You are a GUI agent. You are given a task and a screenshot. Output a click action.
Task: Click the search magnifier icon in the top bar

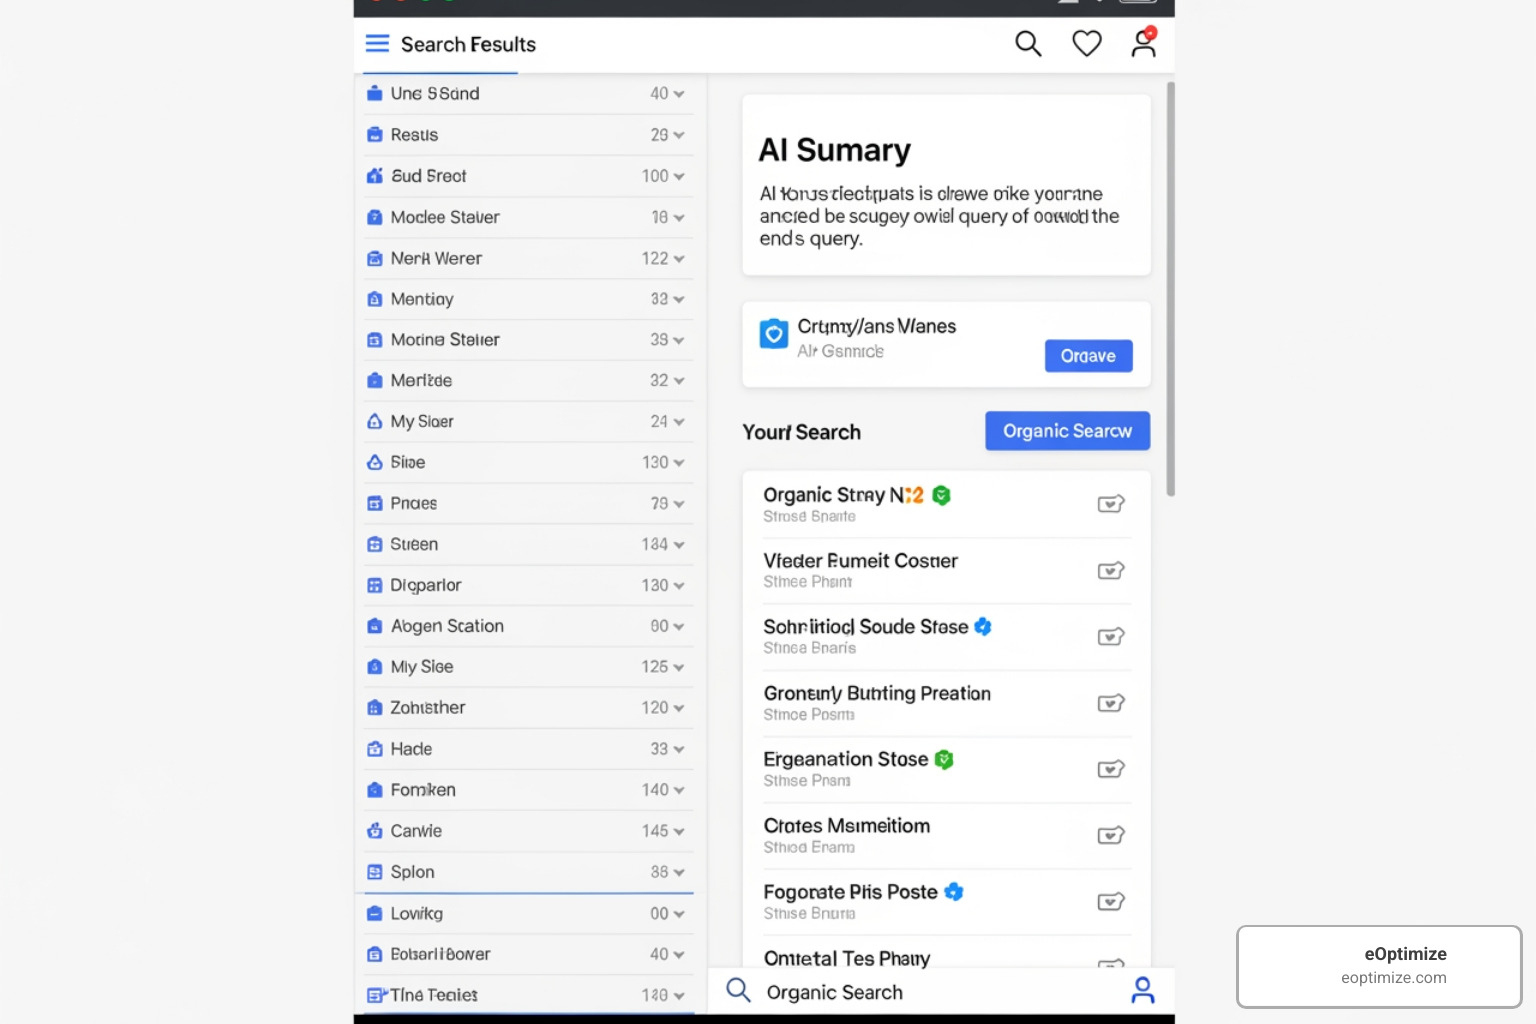(1028, 43)
